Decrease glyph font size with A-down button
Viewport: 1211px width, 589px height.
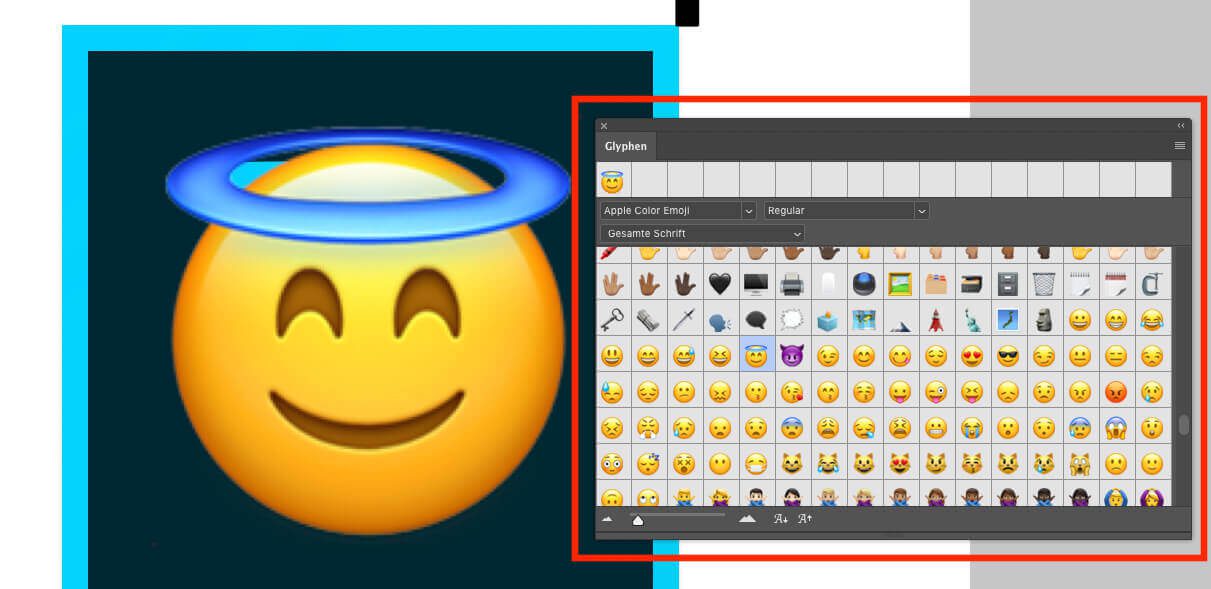coord(781,519)
